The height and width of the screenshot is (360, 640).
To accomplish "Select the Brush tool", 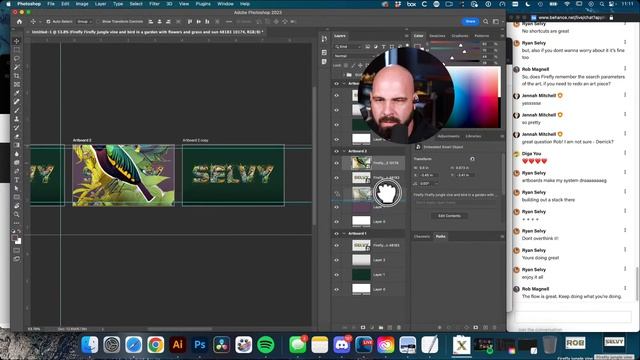I will click(x=17, y=110).
